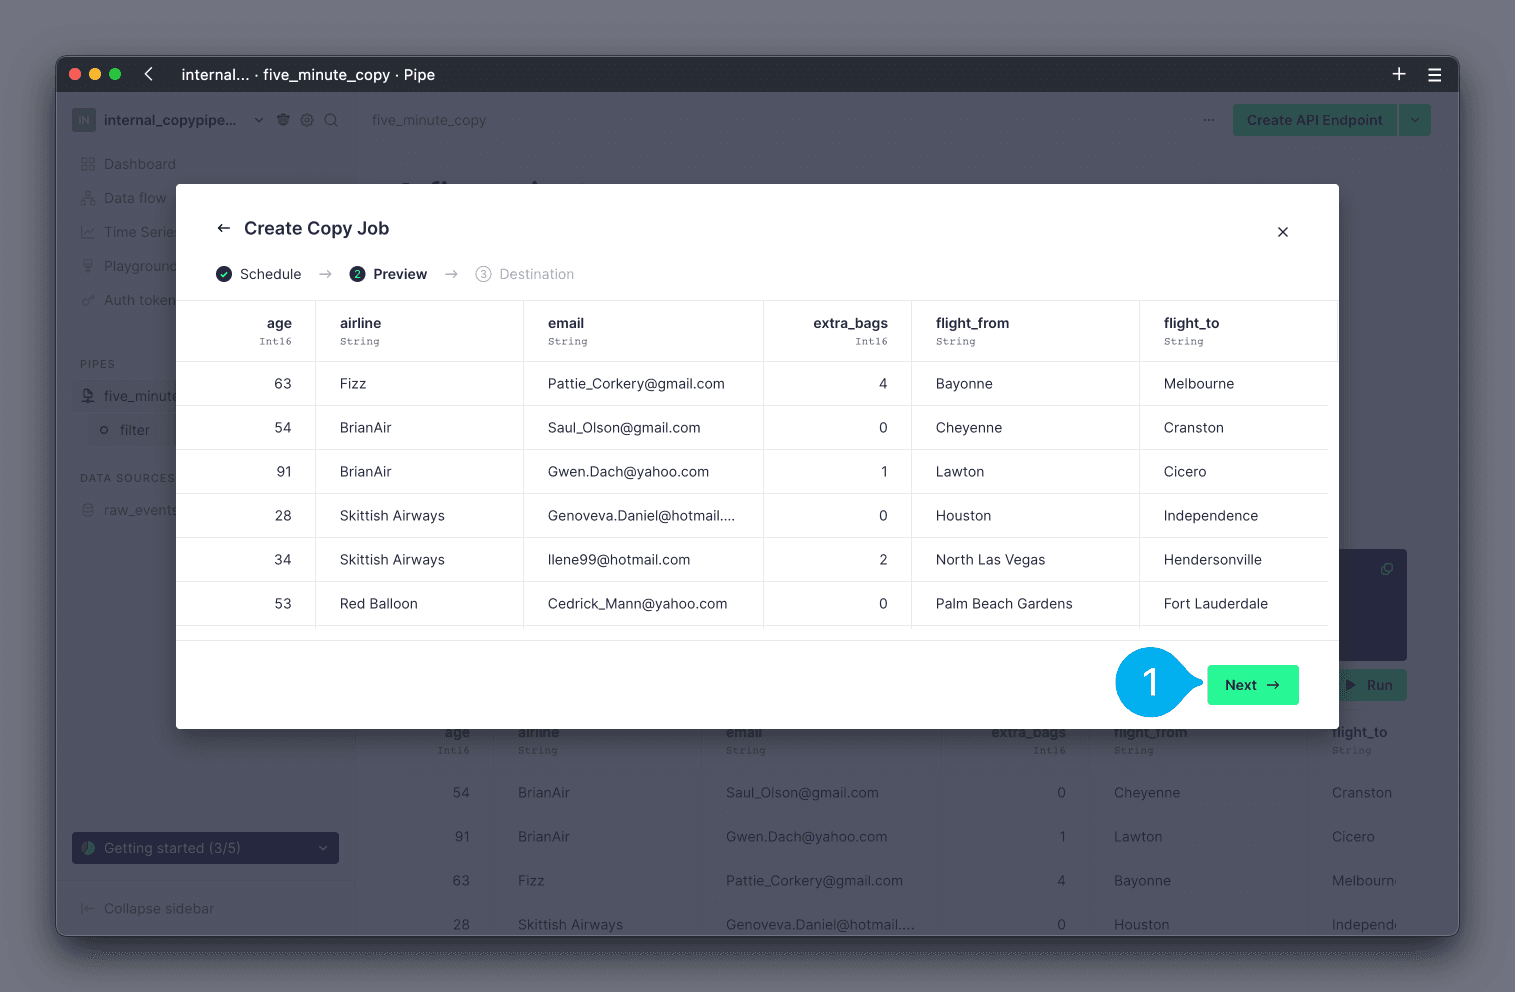Expand the Getting started (3/5) panel
The width and height of the screenshot is (1515, 992).
[x=205, y=848]
